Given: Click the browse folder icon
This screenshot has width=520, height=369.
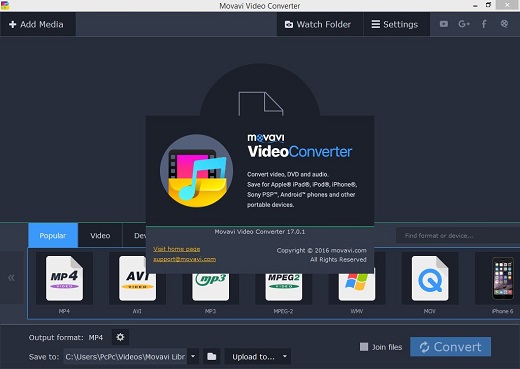Looking at the screenshot, I should 212,356.
